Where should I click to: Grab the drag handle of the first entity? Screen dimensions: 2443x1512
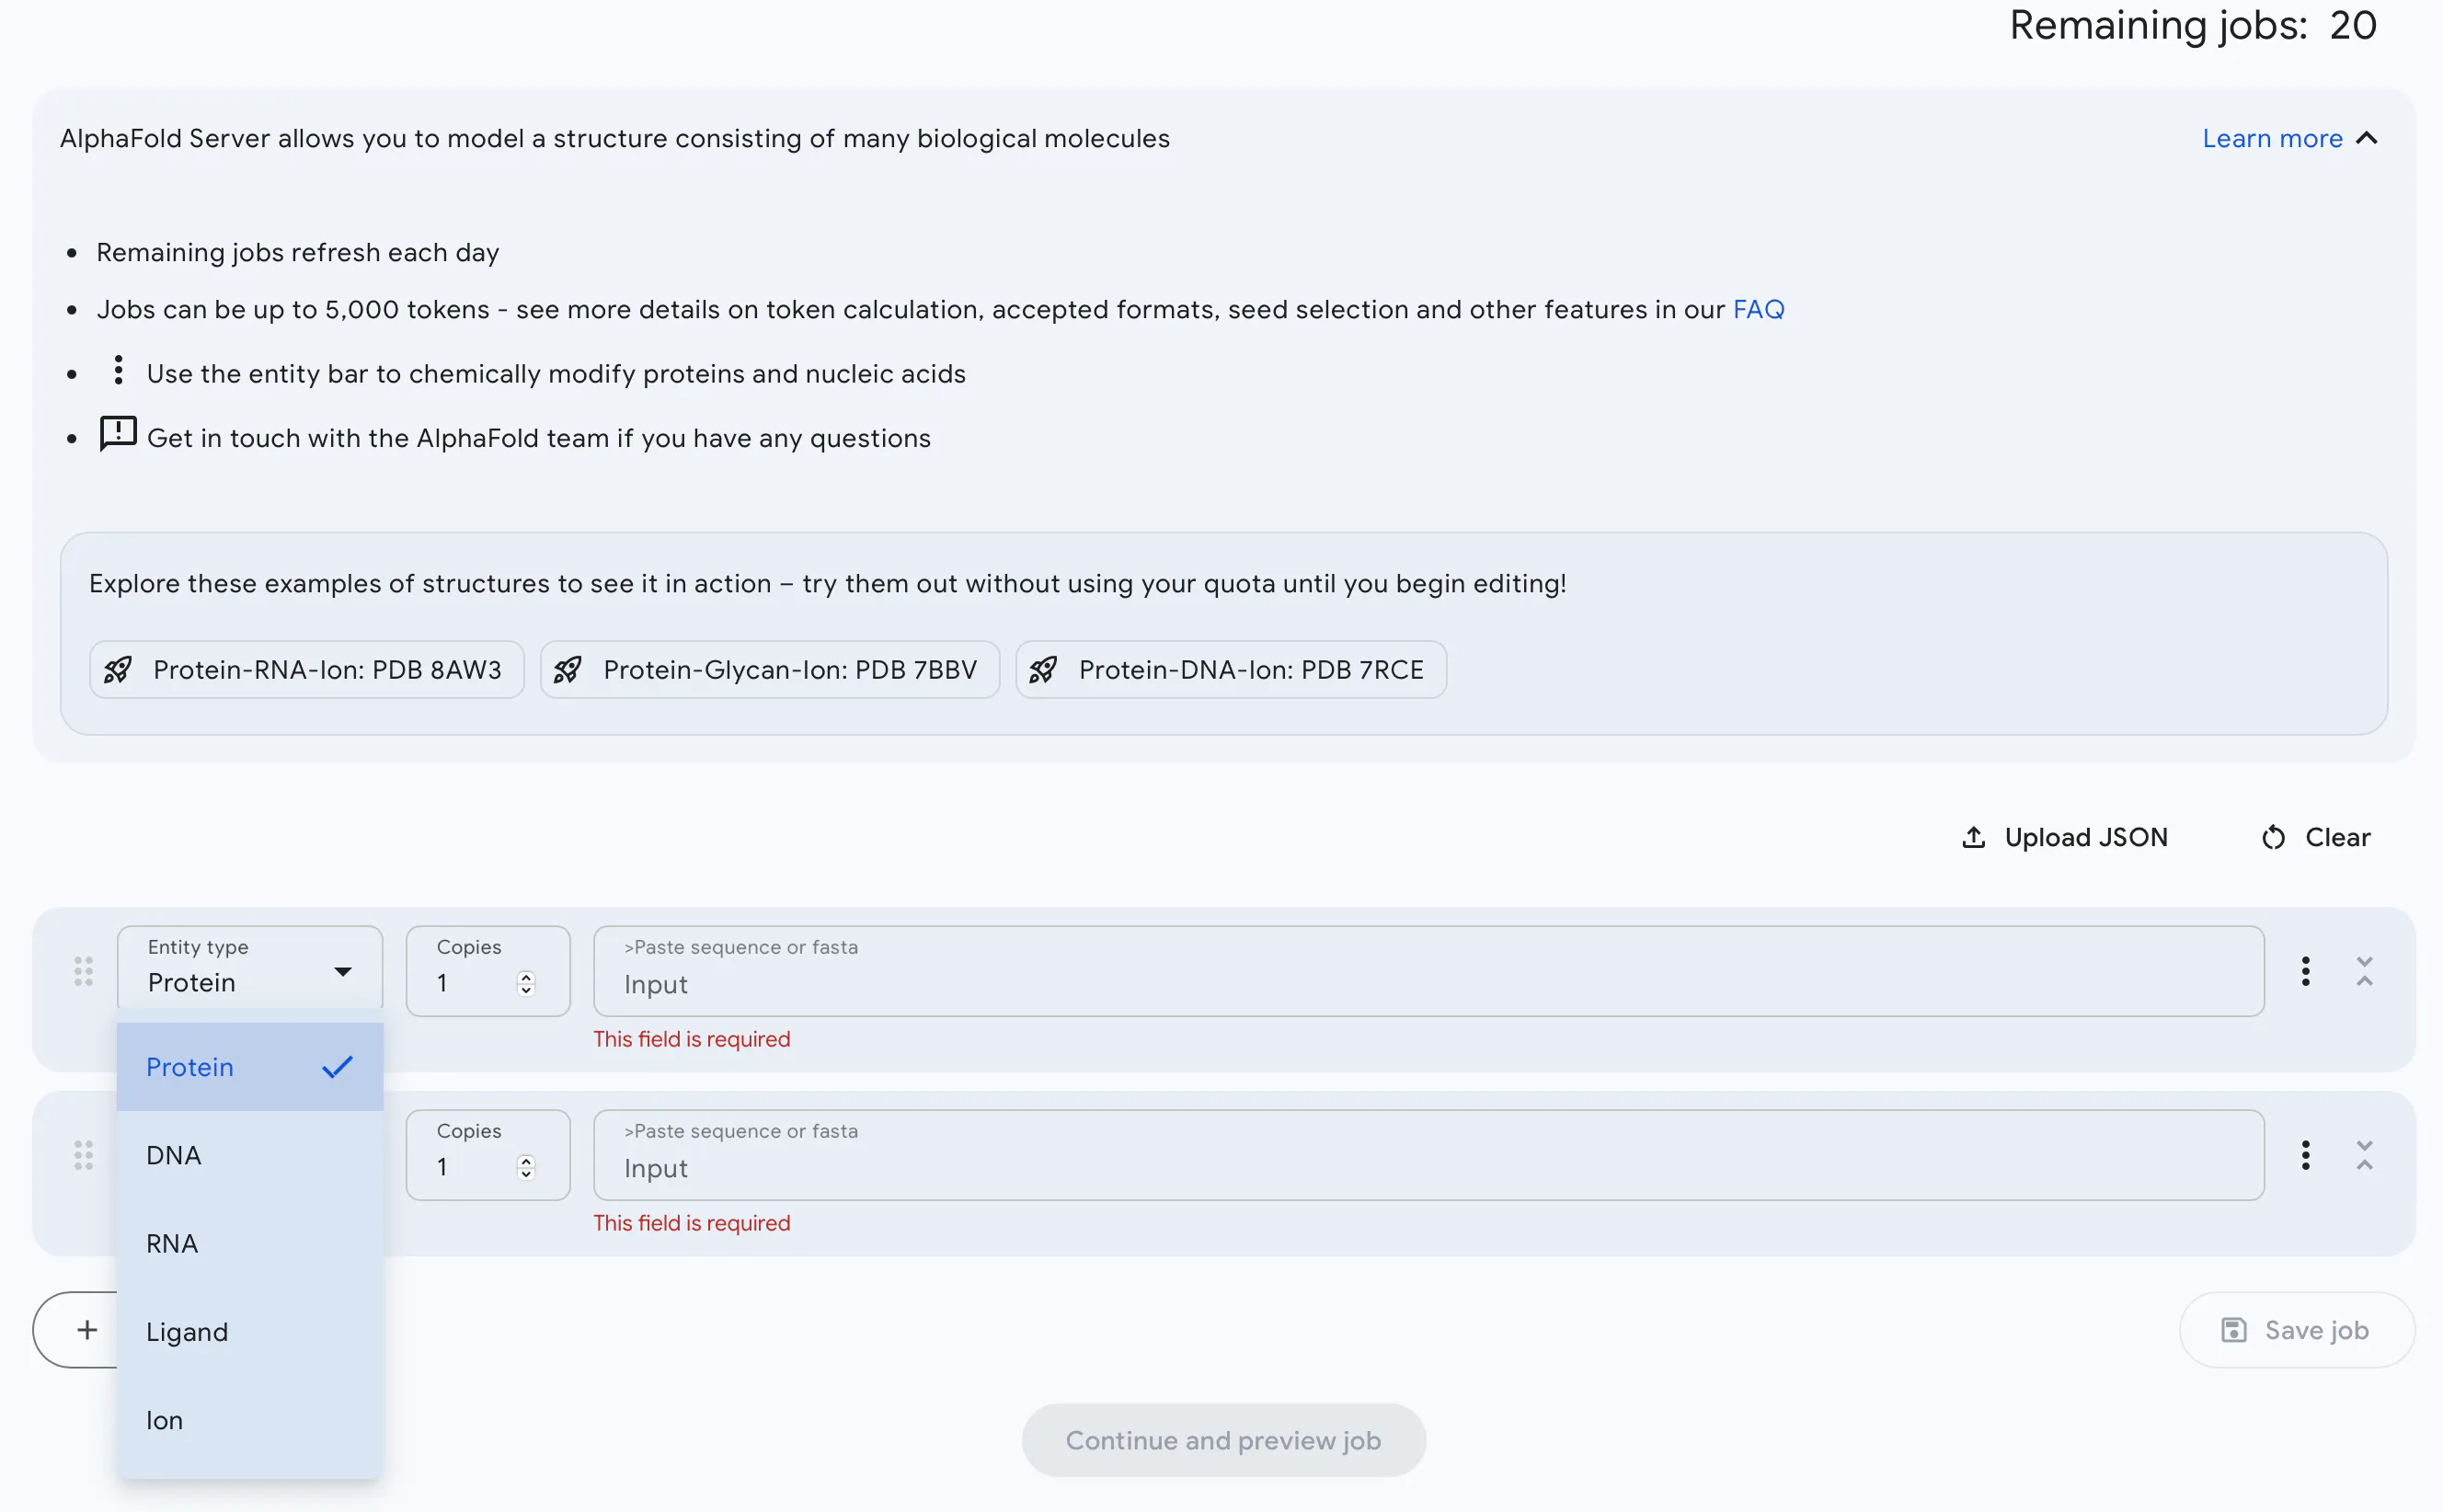84,971
